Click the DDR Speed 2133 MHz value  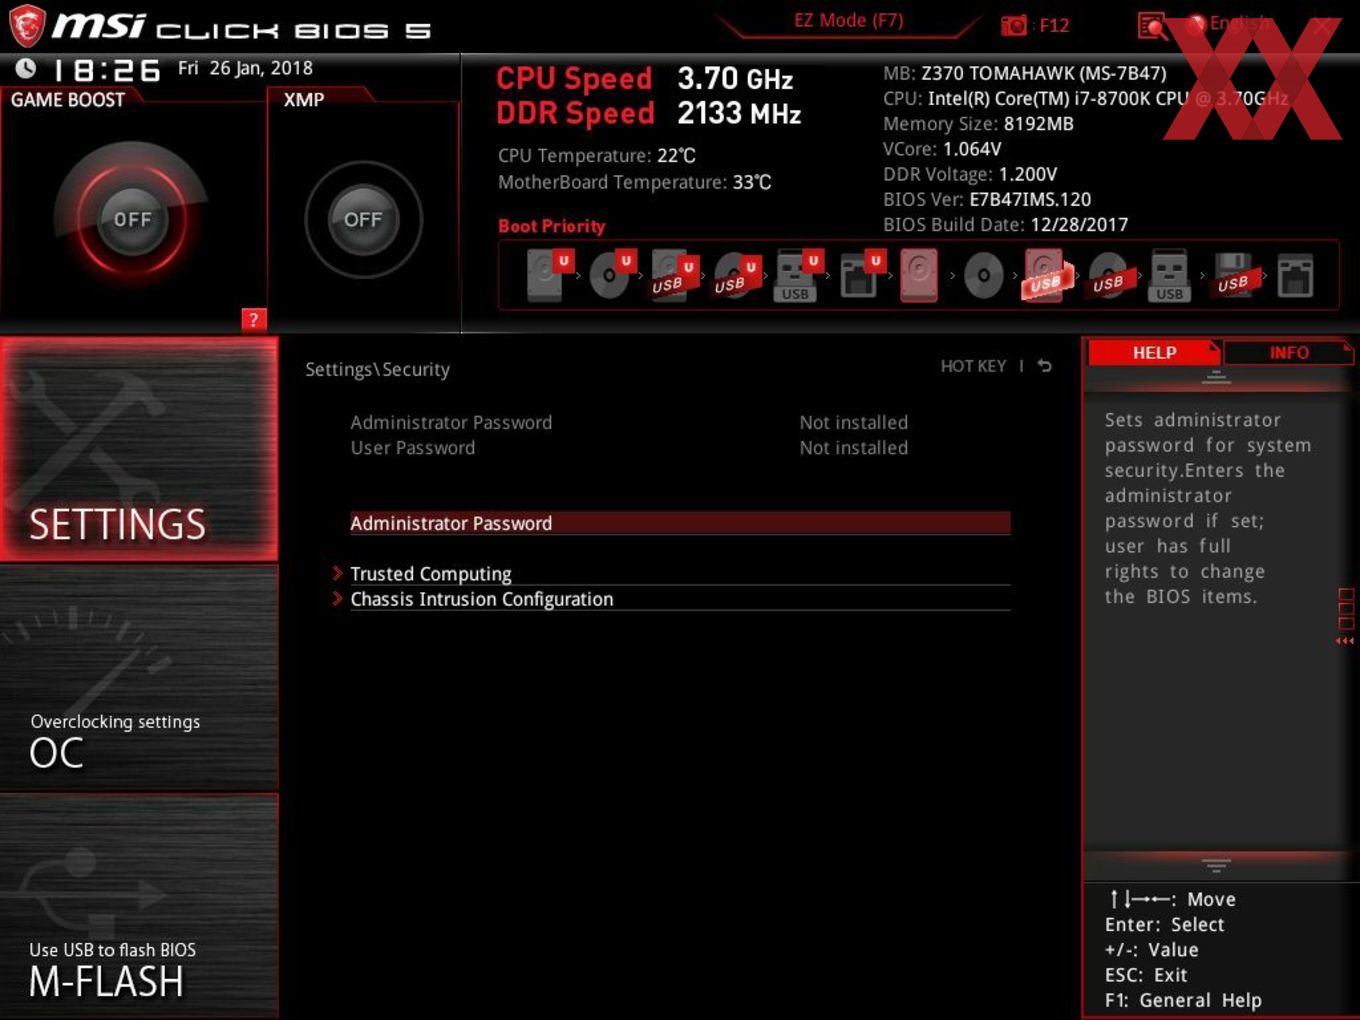pyautogui.click(x=739, y=114)
